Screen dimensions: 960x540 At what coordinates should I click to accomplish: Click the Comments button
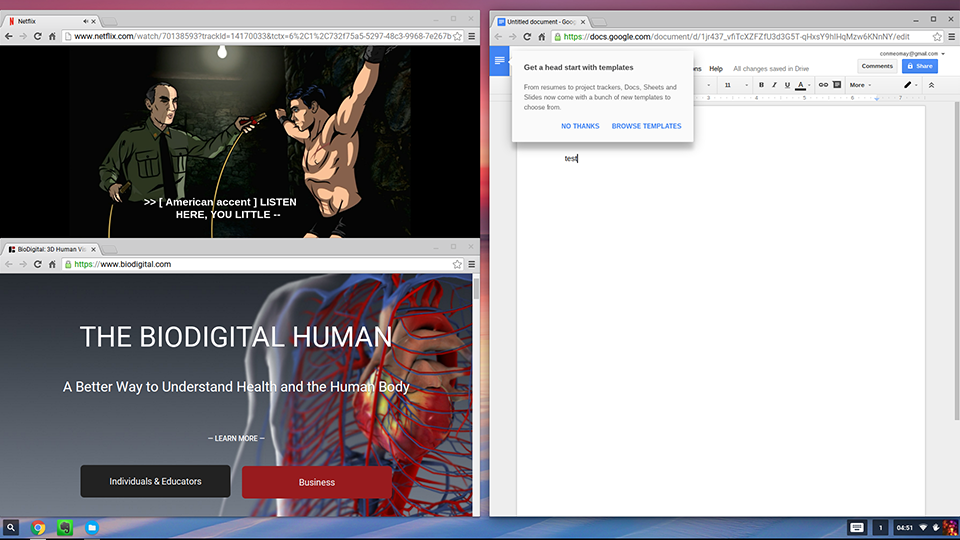click(x=877, y=66)
